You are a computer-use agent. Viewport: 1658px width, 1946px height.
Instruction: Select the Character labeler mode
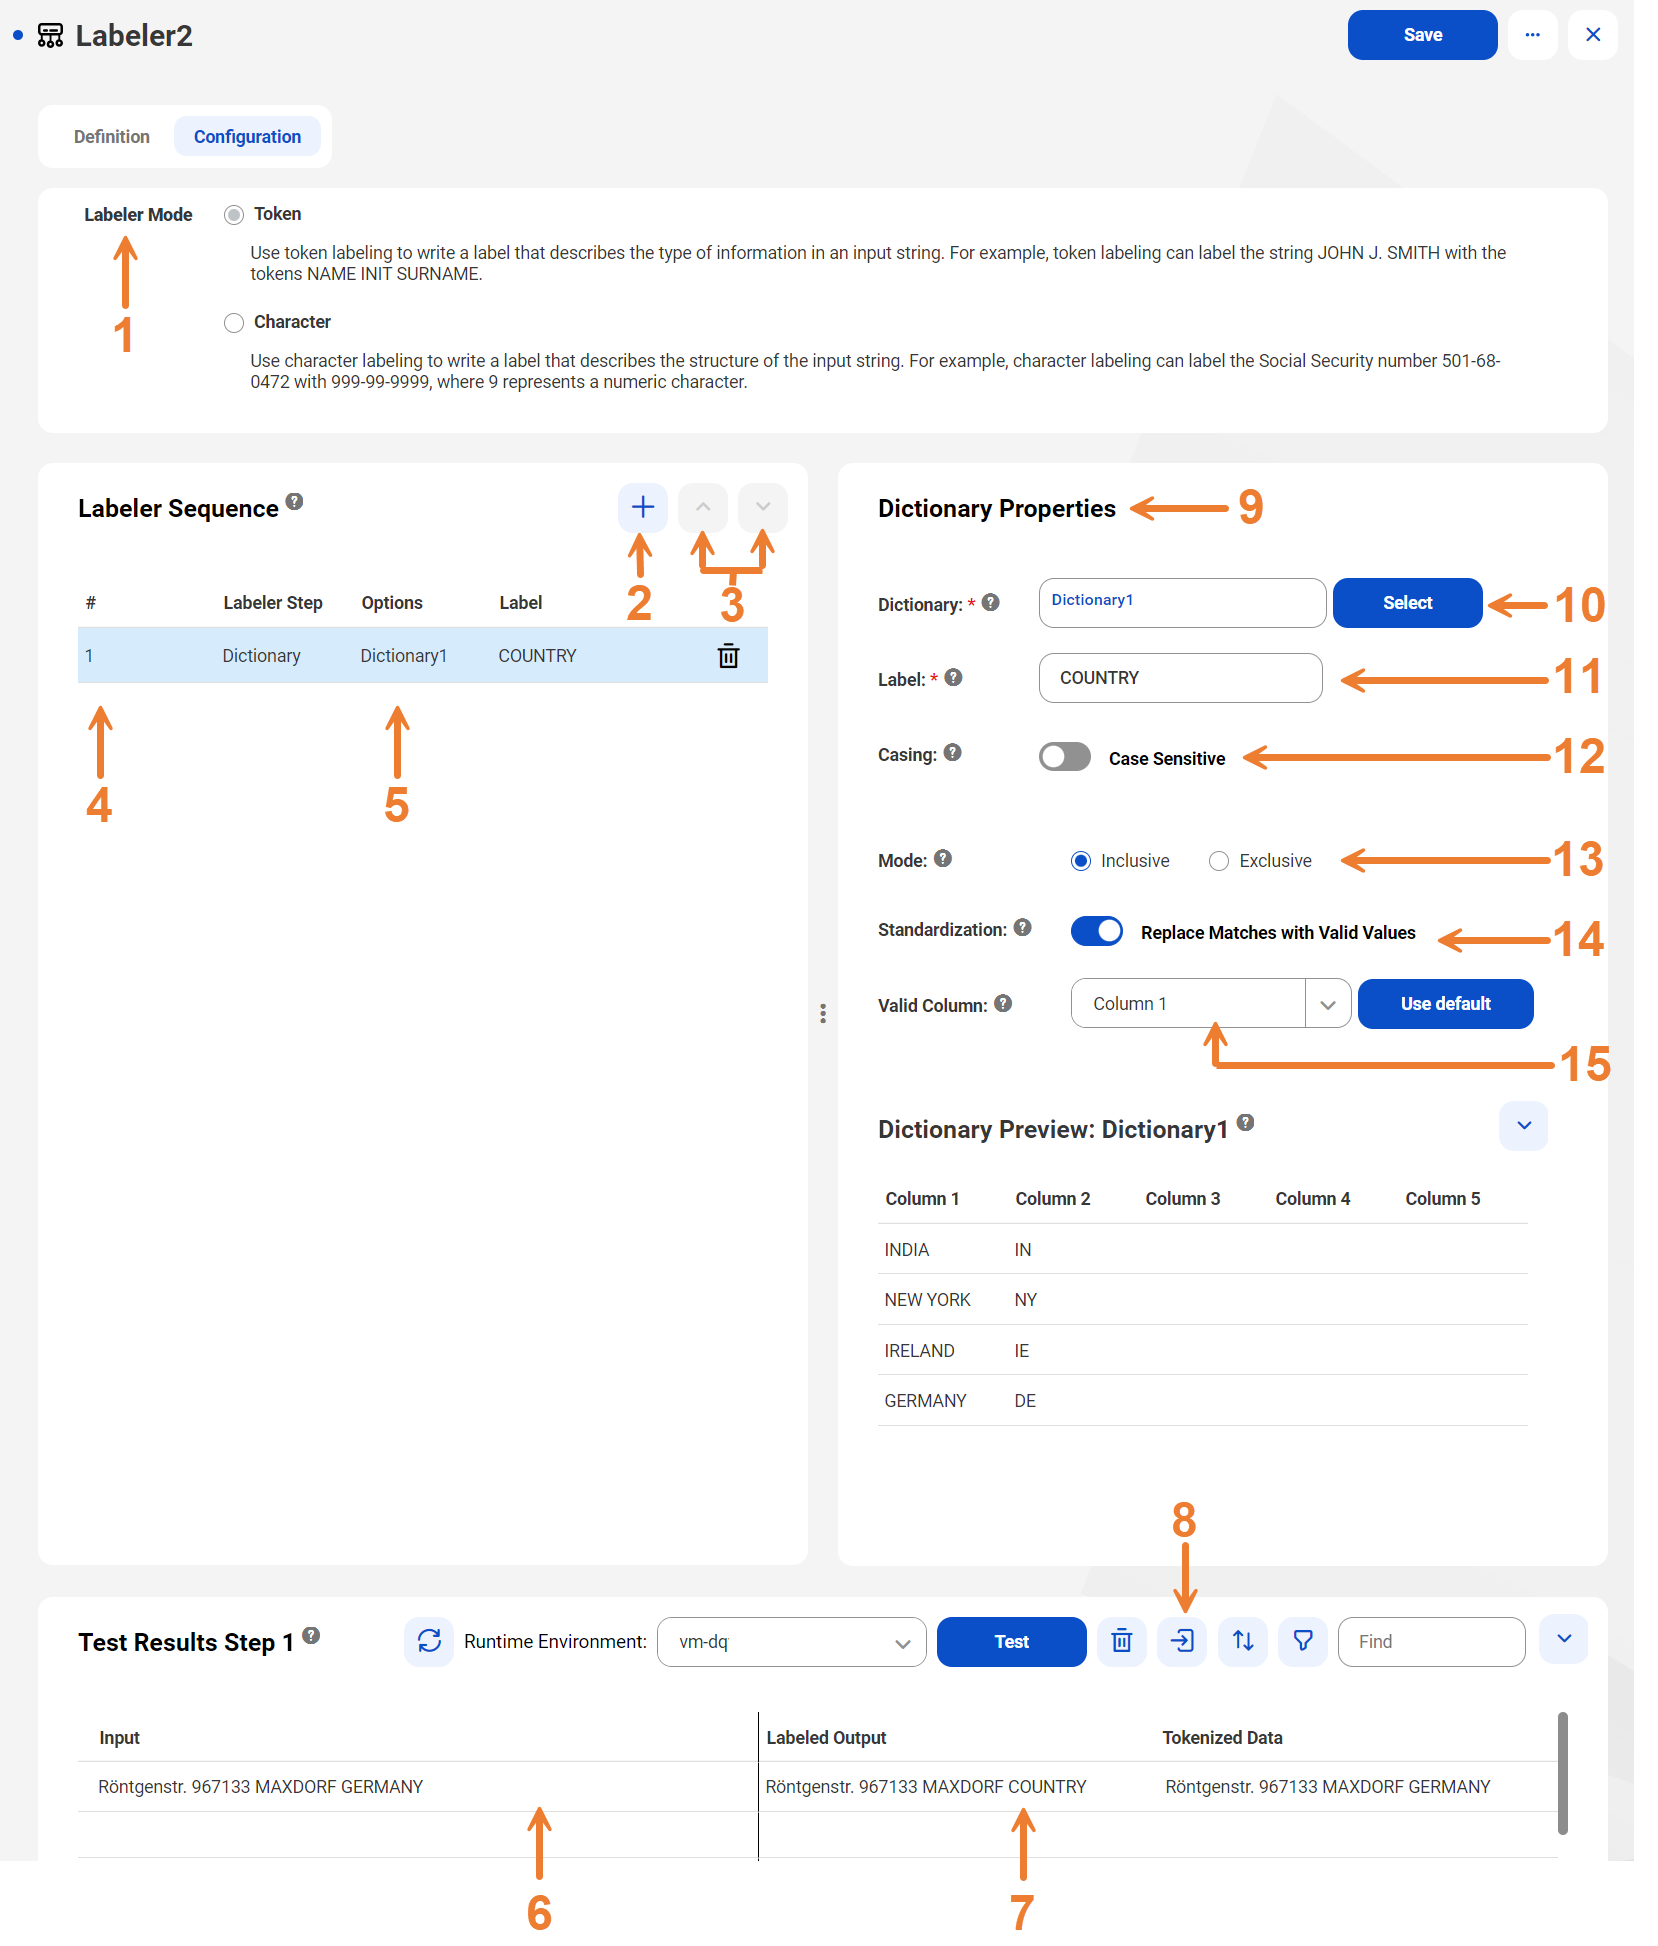pos(234,322)
